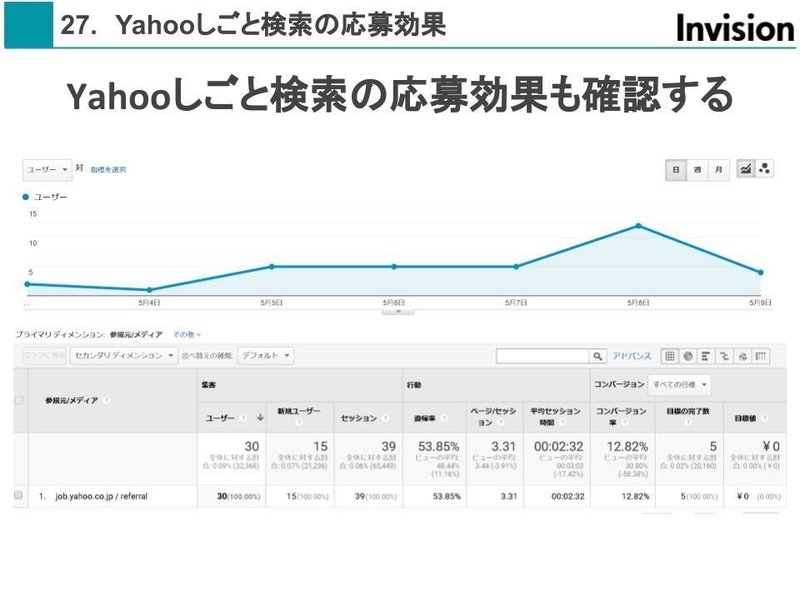This screenshot has width=800, height=600.
Task: Click the 12.82% conversion rate summary value
Action: pyautogui.click(x=627, y=446)
